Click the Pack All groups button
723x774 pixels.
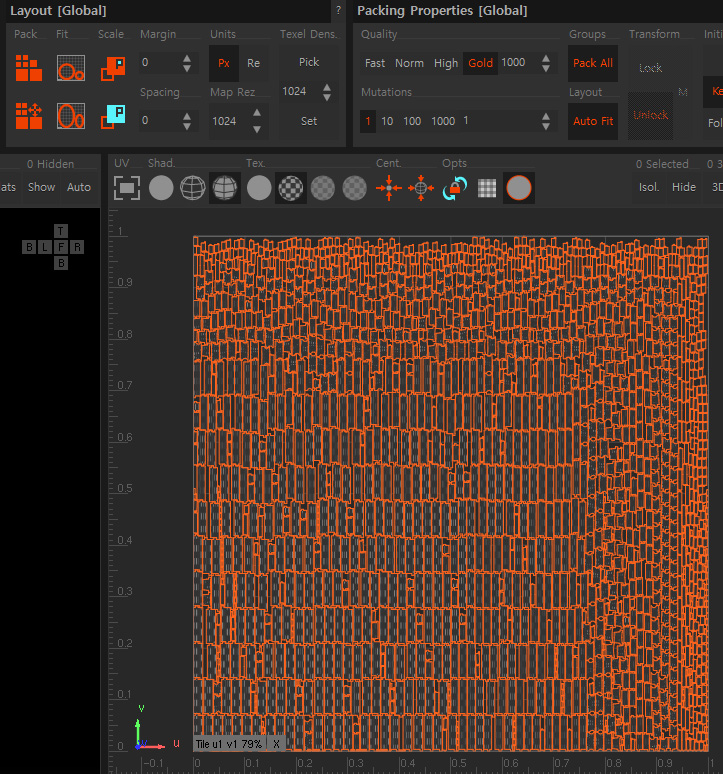click(x=593, y=63)
